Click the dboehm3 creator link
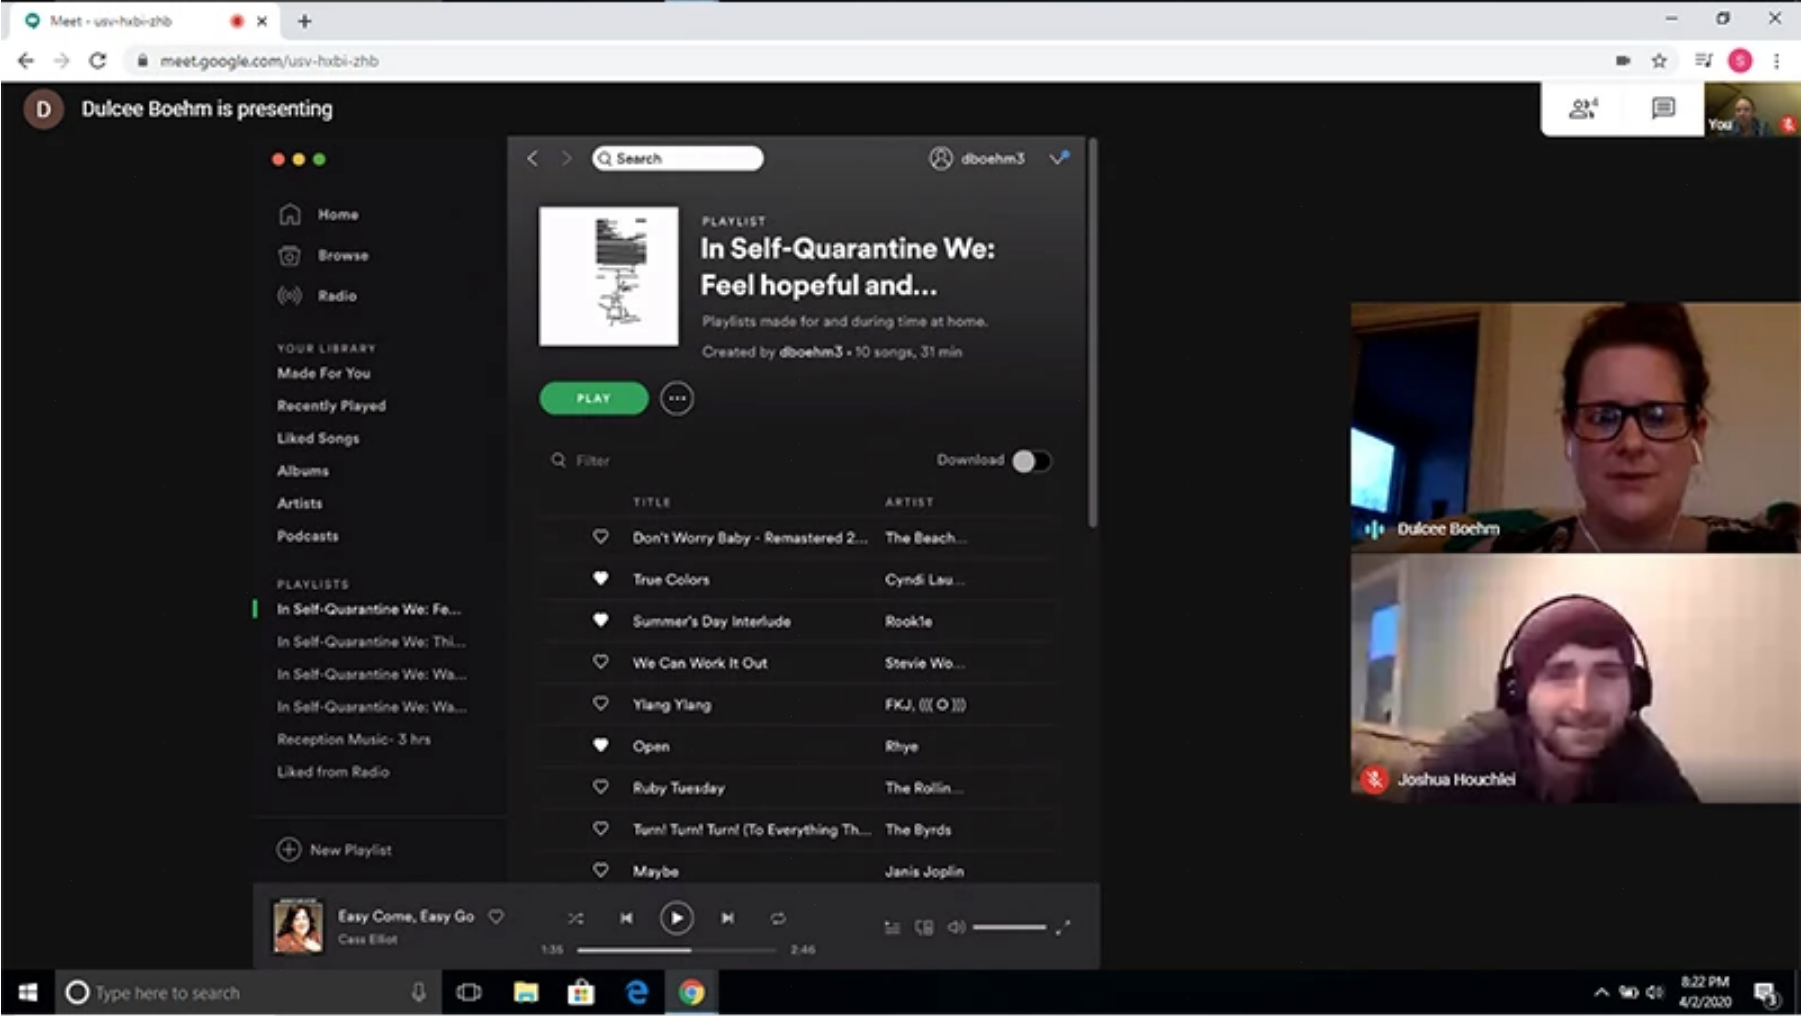The height and width of the screenshot is (1016, 1802). coord(811,352)
